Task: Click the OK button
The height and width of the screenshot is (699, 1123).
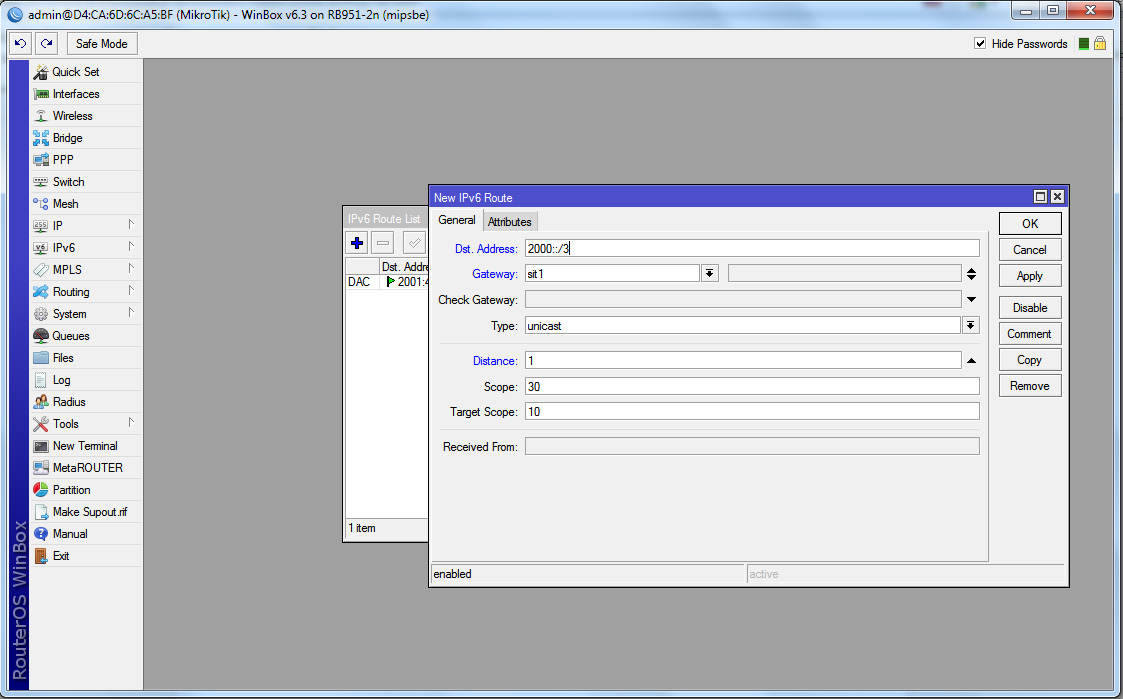Action: 1029,224
